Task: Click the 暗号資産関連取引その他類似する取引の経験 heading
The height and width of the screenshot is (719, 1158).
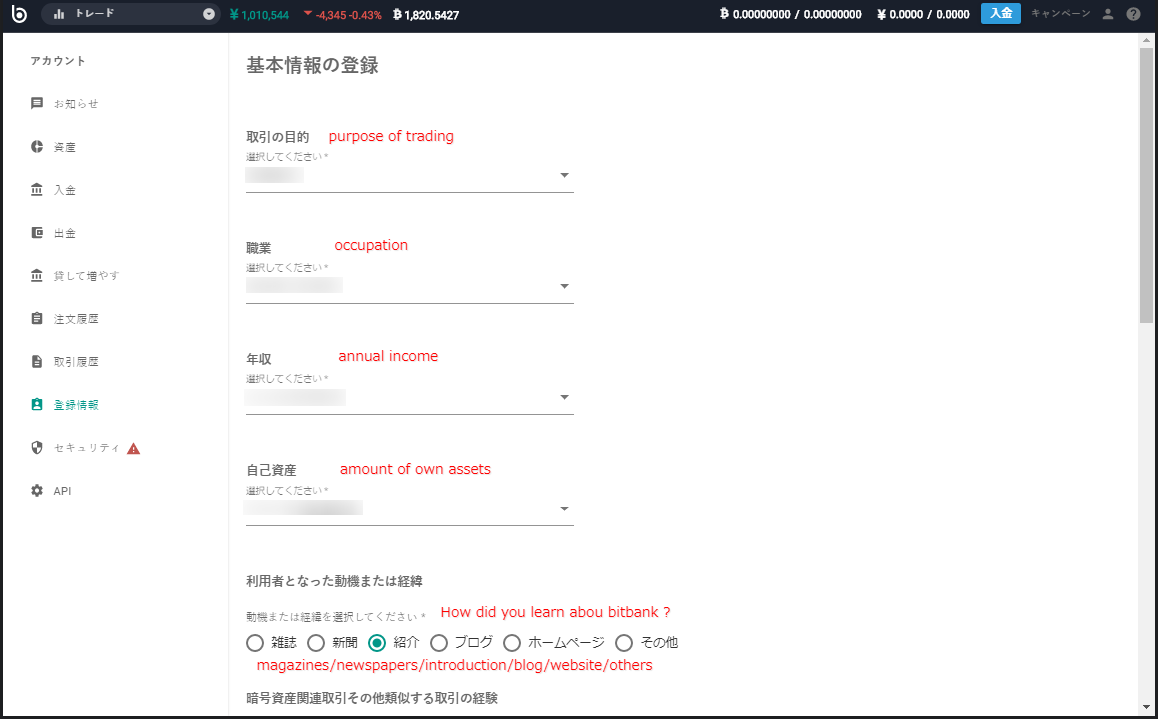Action: [x=372, y=698]
